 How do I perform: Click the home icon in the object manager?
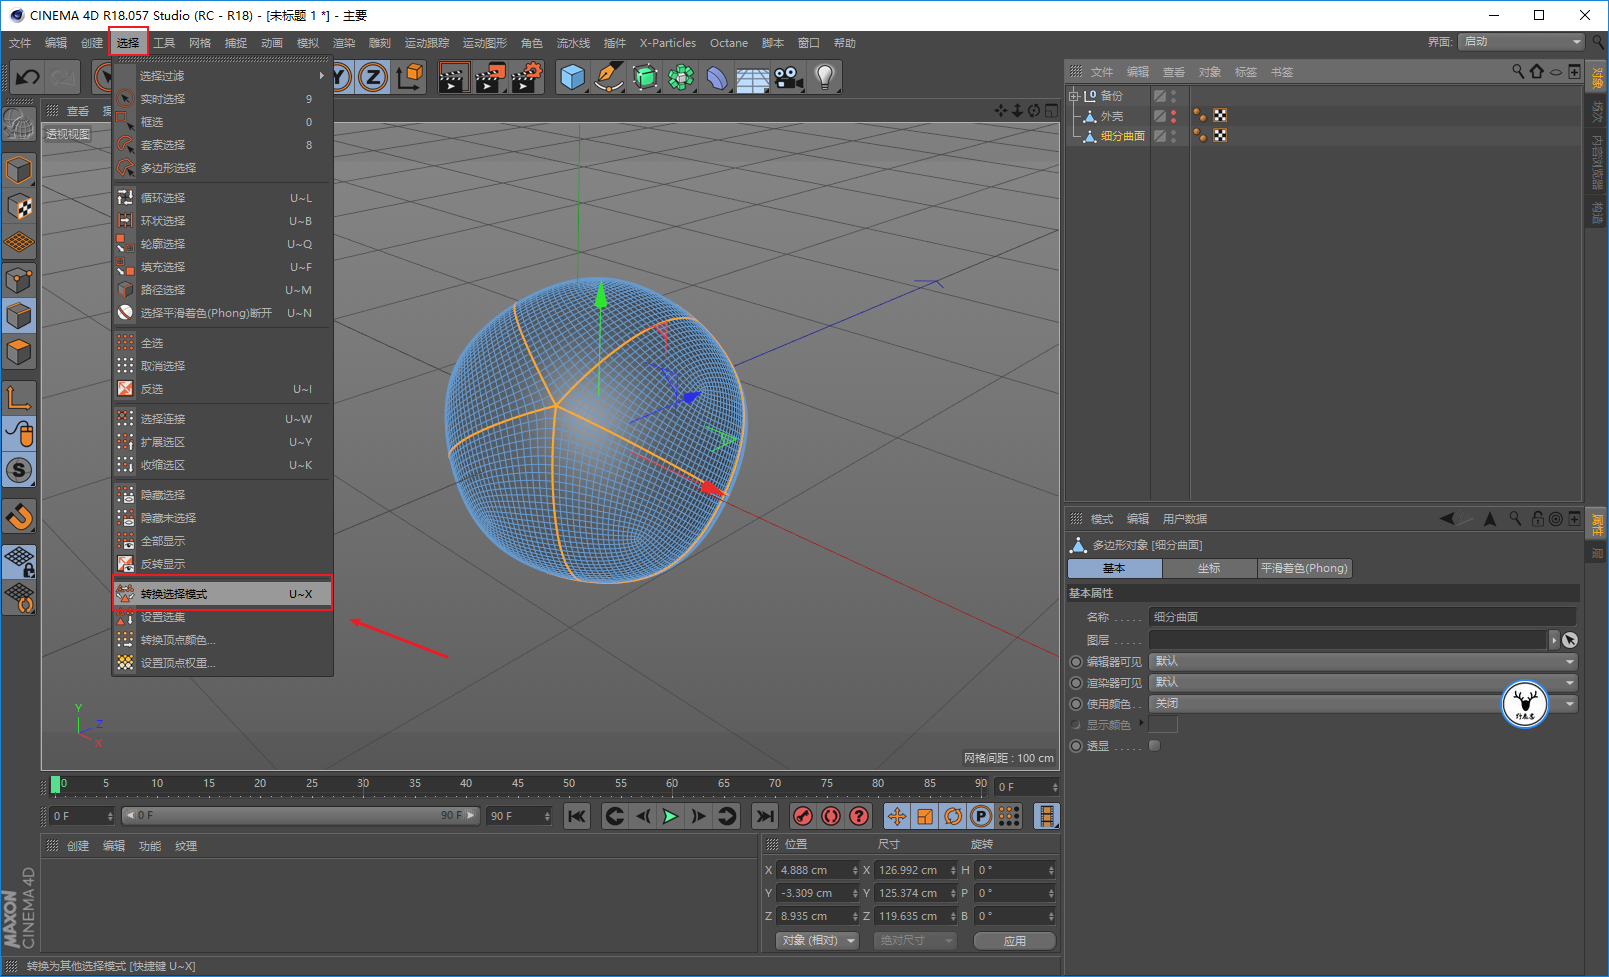coord(1536,71)
